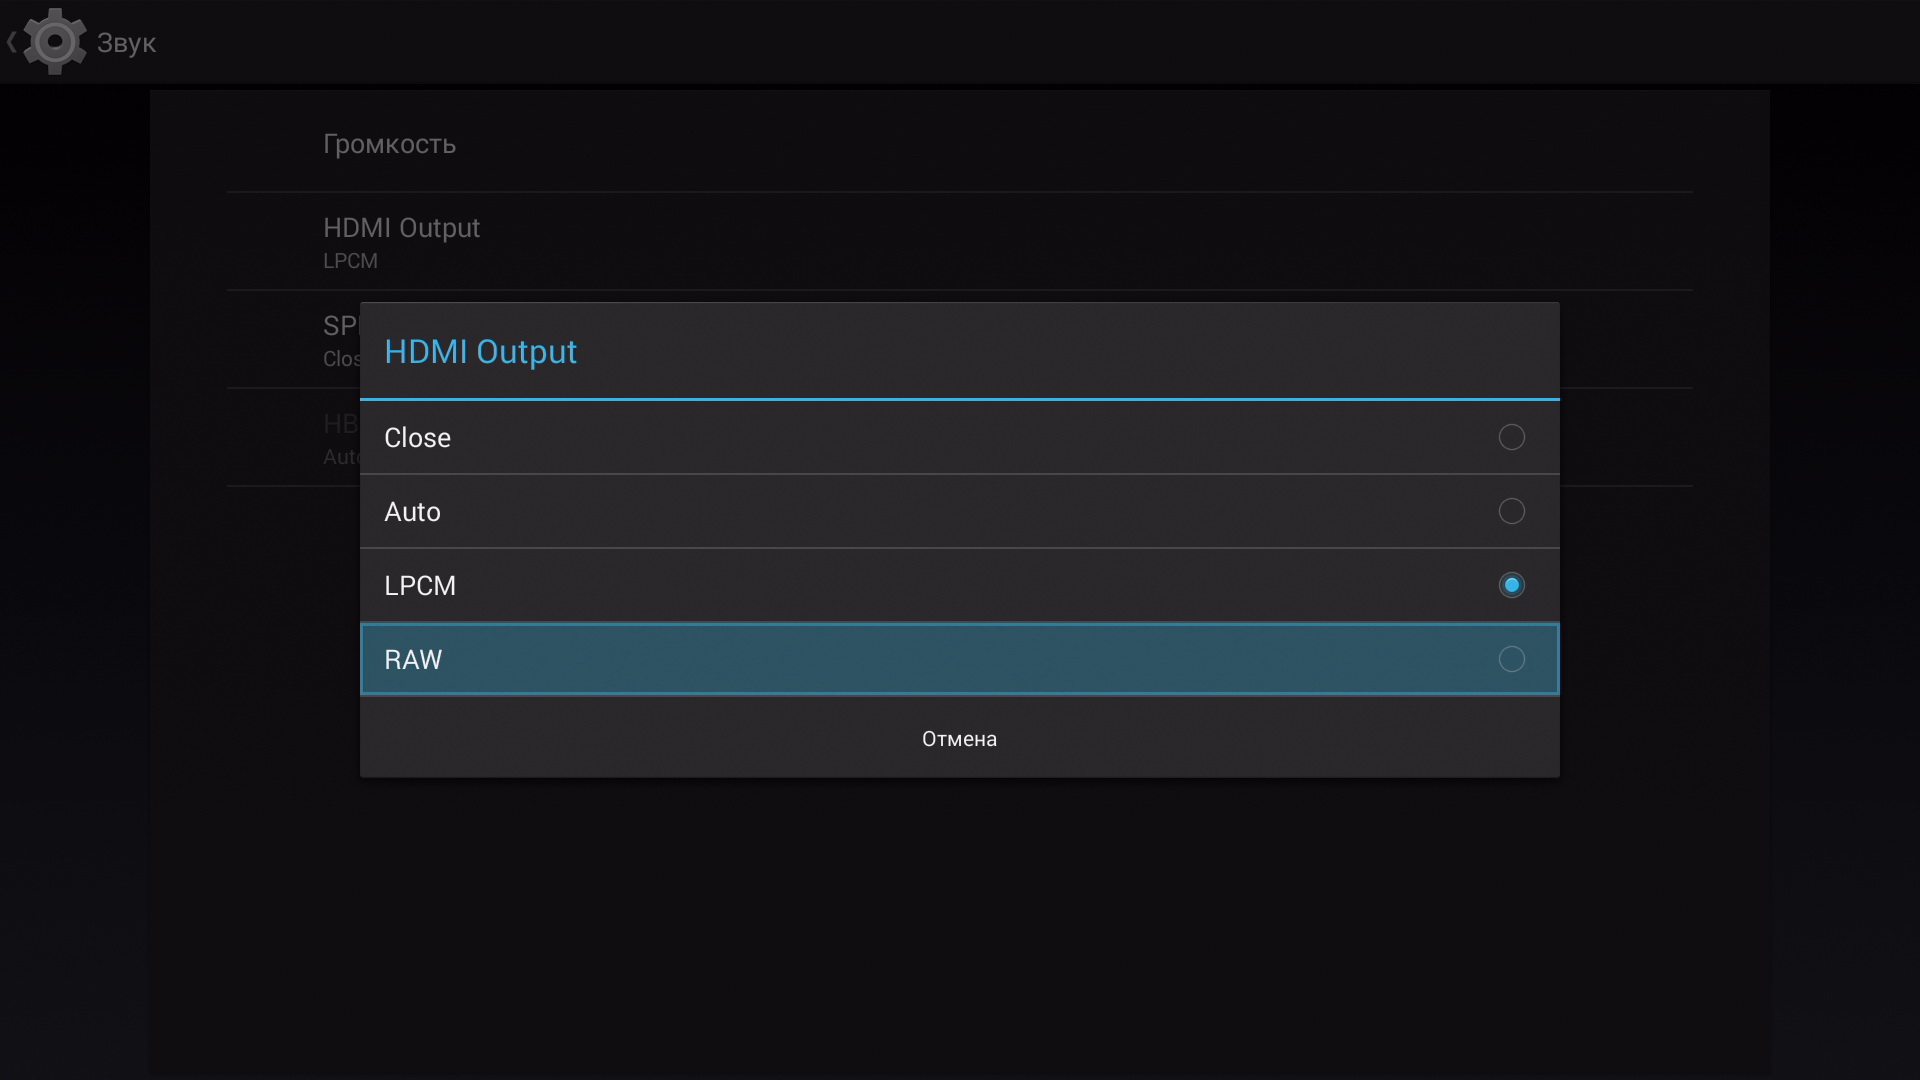Click the Звук header title
Screen dimensions: 1920x1080
[126, 43]
